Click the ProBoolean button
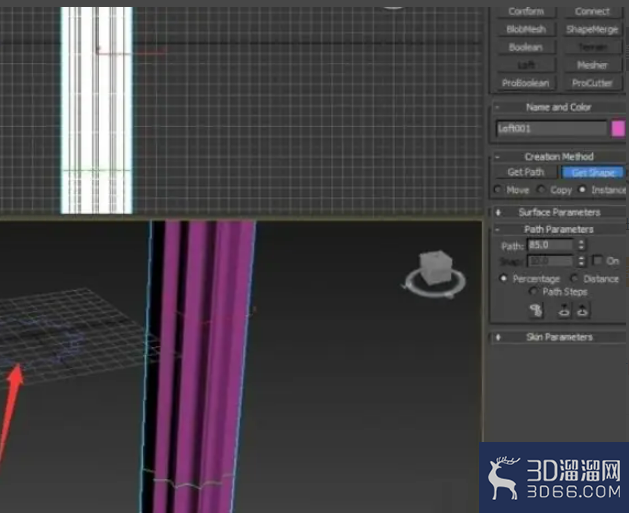 (526, 83)
